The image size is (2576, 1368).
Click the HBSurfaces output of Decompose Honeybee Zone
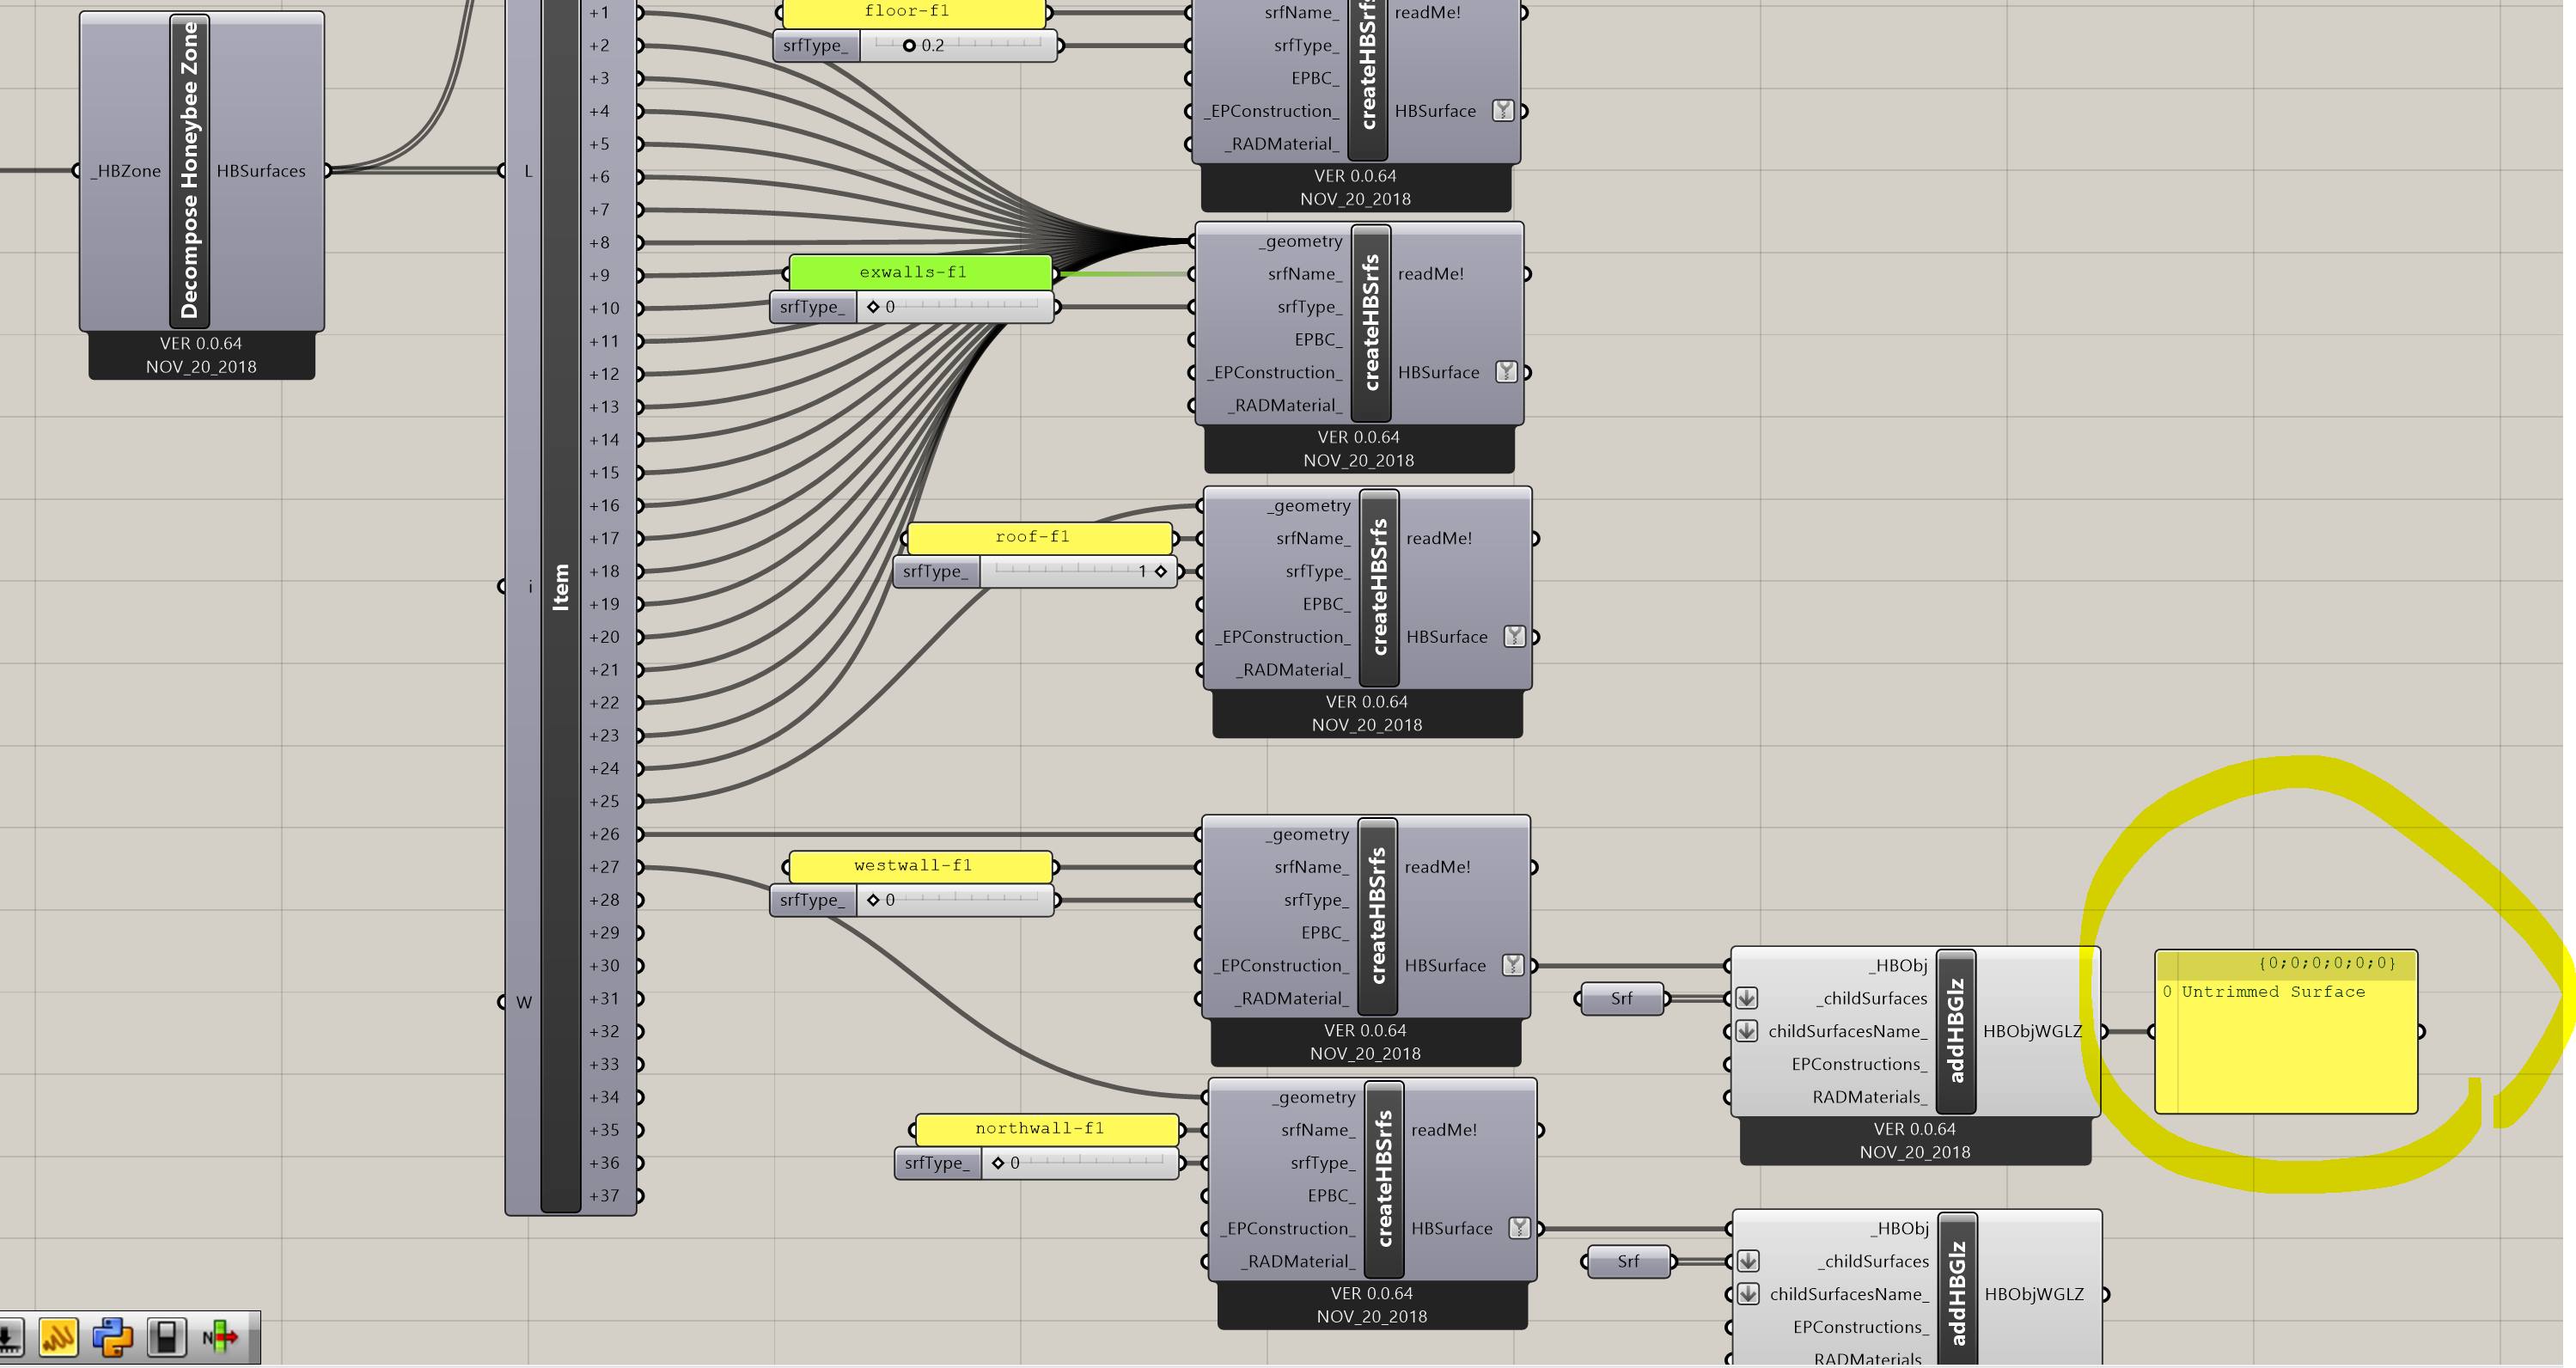[262, 171]
